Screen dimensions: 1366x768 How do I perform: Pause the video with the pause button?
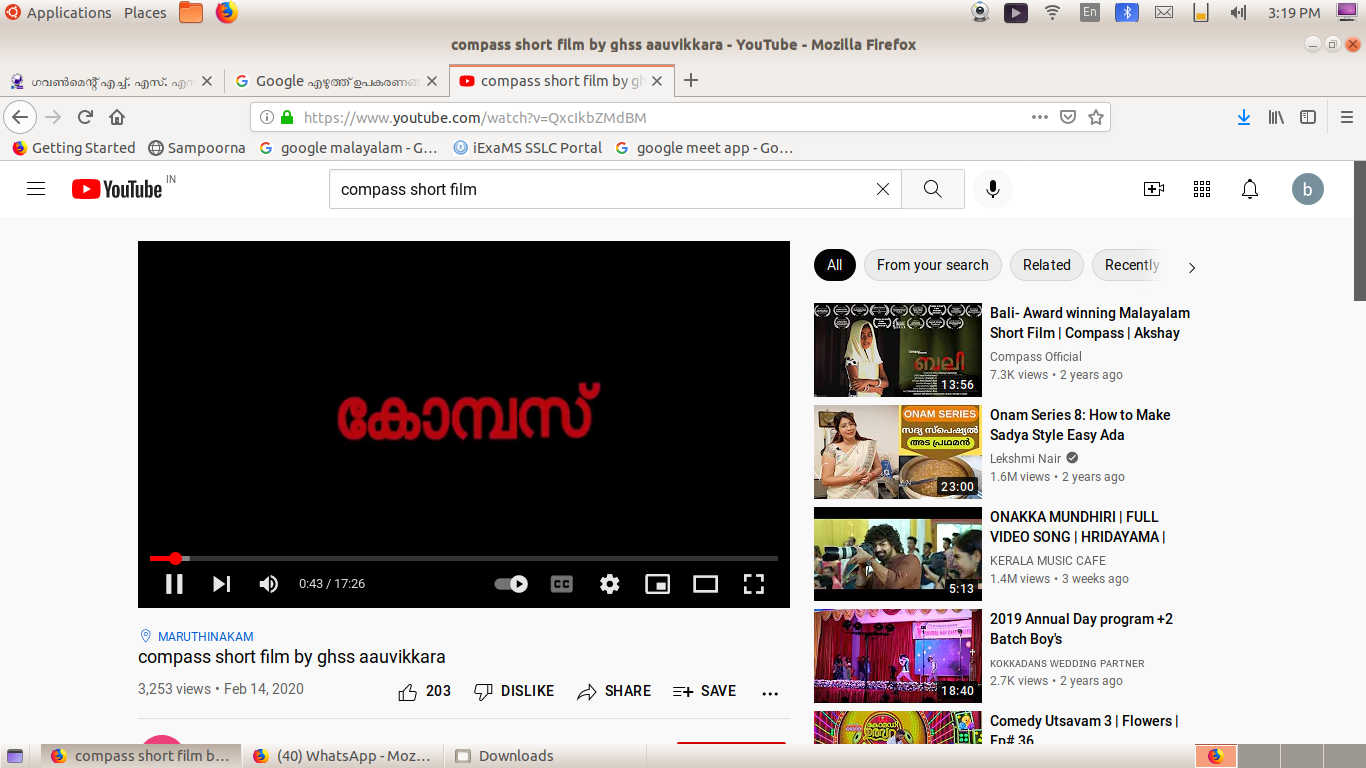(174, 584)
